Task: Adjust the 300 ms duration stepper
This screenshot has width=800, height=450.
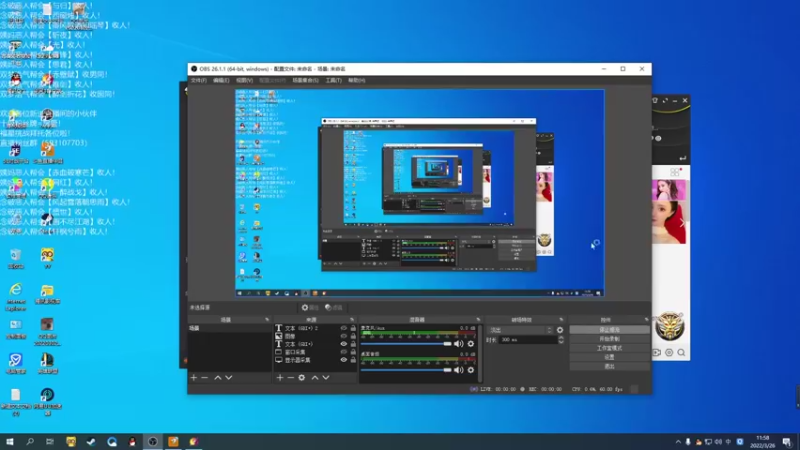Action: (x=561, y=340)
